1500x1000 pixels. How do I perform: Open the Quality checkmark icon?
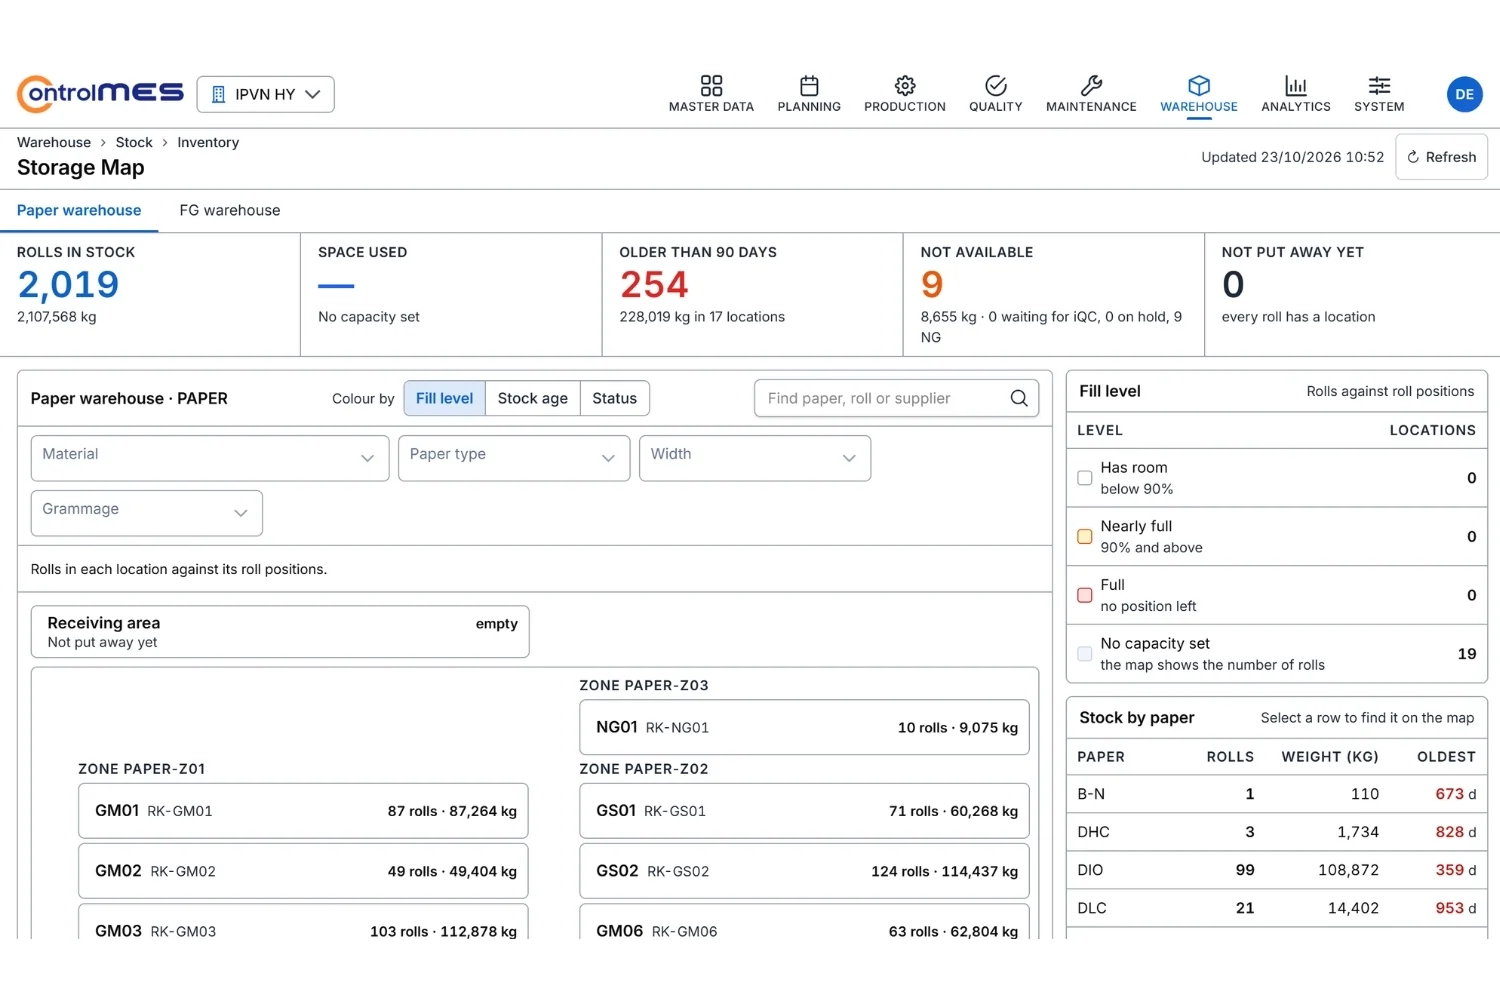(995, 85)
